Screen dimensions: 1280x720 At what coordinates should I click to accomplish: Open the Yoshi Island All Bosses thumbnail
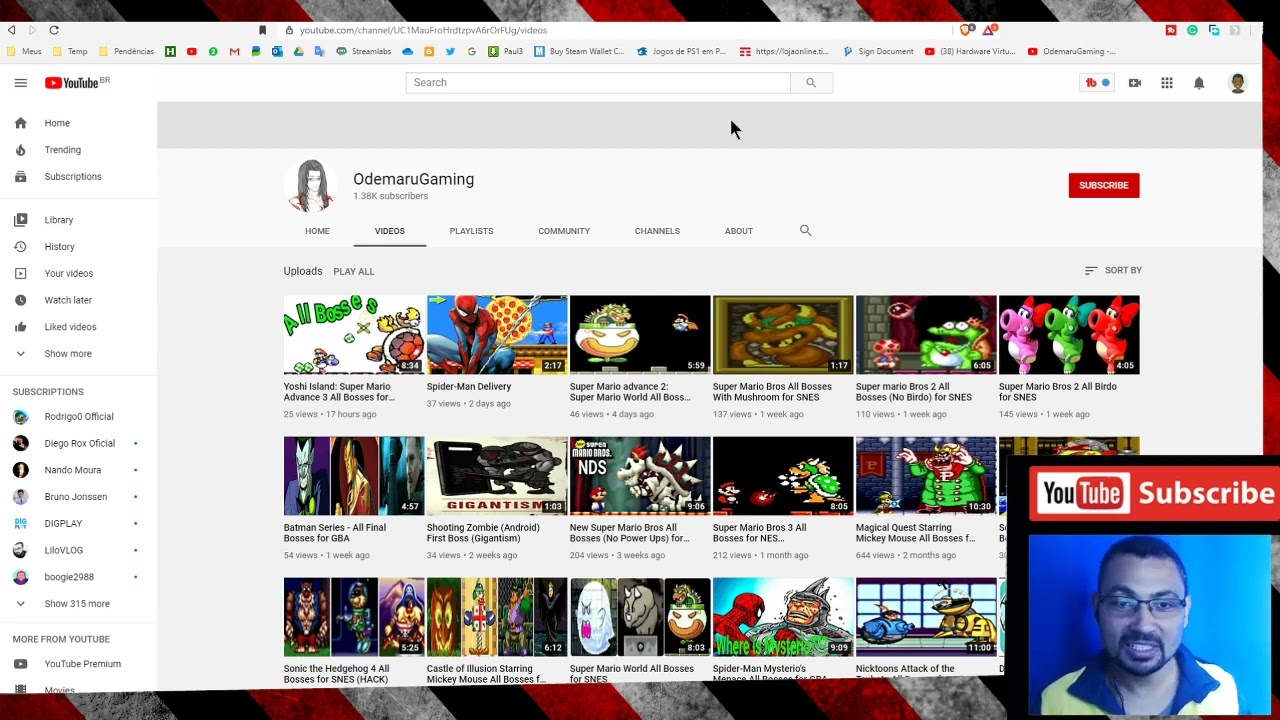point(354,335)
